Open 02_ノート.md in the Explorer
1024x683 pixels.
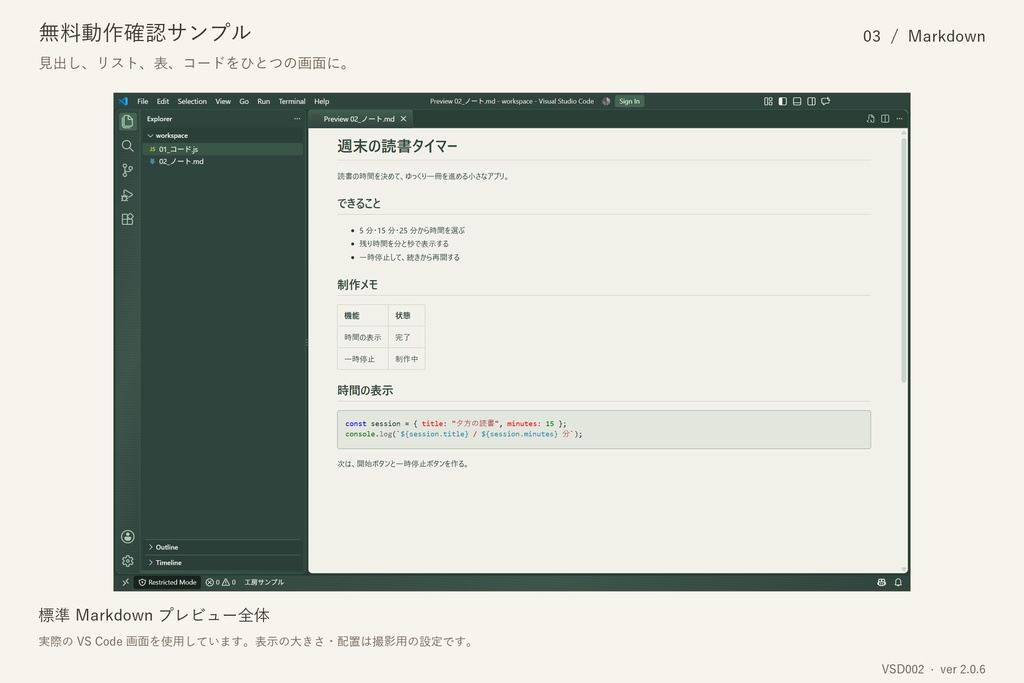point(223,161)
